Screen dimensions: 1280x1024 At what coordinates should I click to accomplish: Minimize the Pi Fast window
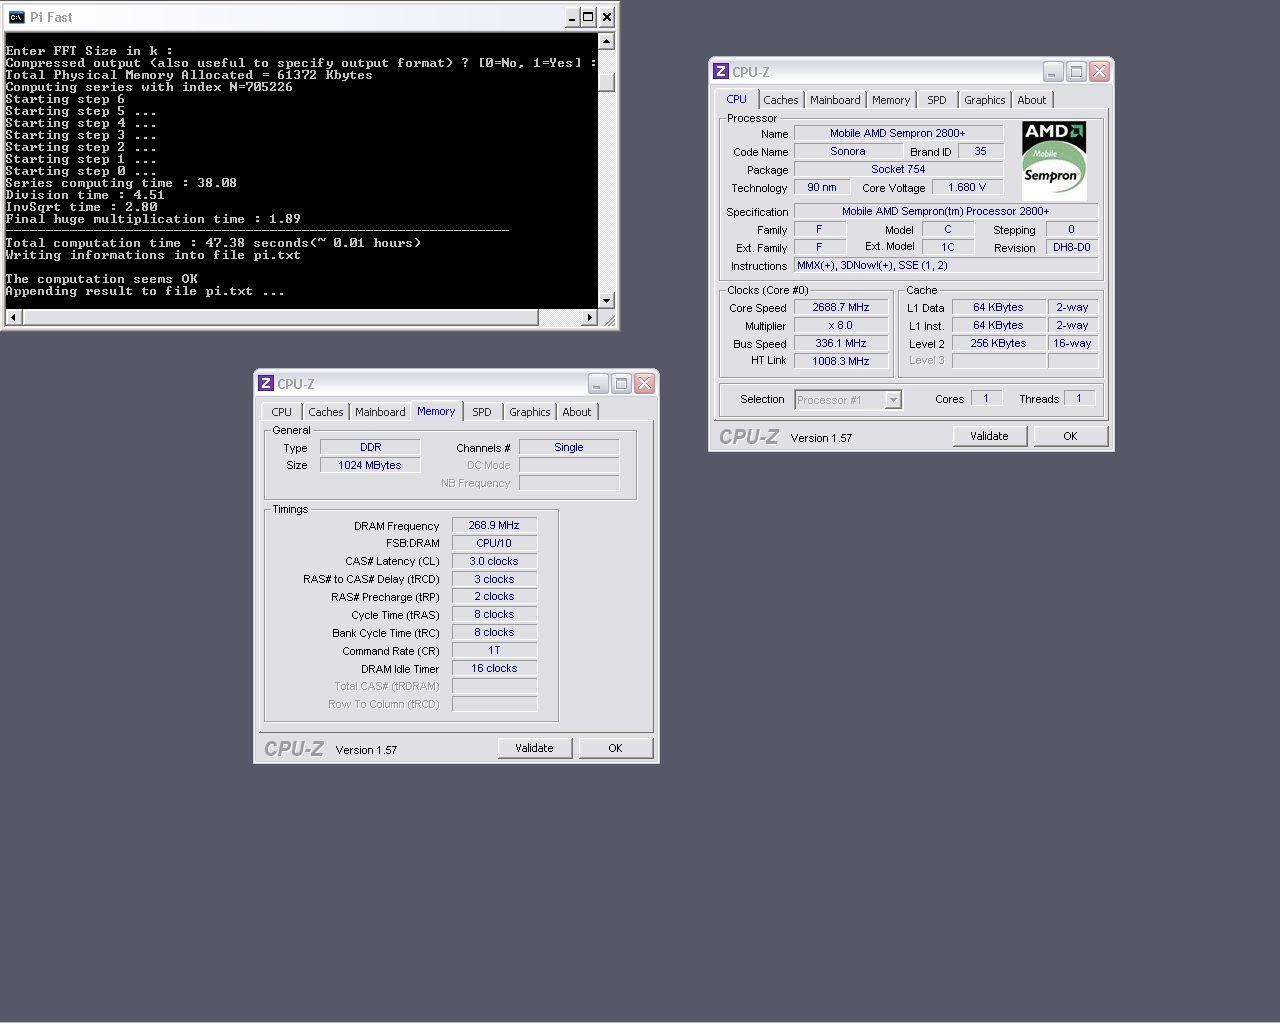click(x=572, y=17)
